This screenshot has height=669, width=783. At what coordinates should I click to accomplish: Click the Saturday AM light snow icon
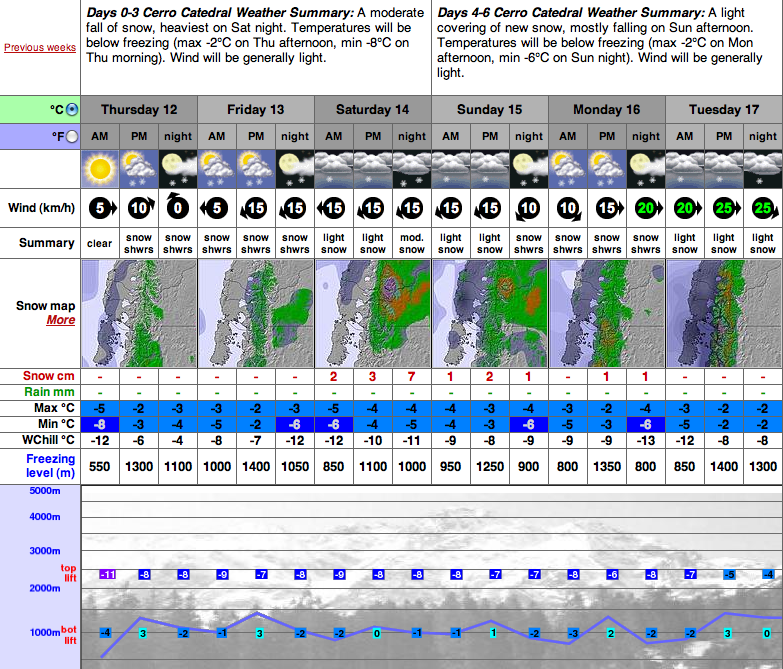coord(334,169)
